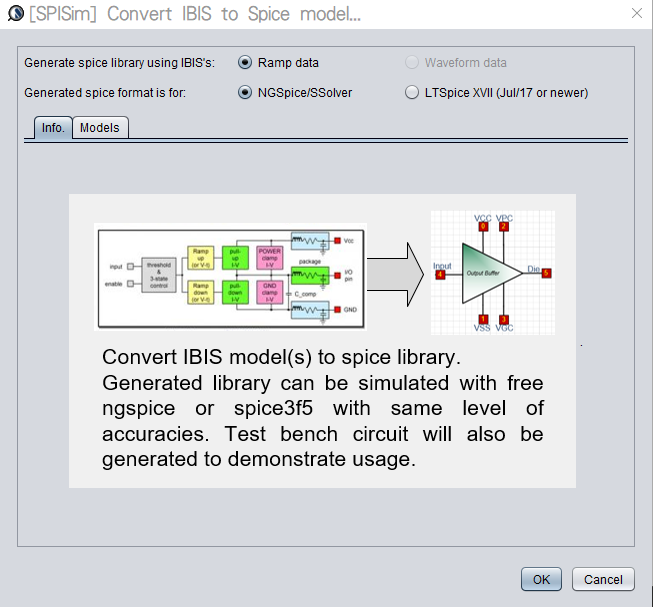Select the Waveform data option
The width and height of the screenshot is (653, 607).
coord(412,63)
